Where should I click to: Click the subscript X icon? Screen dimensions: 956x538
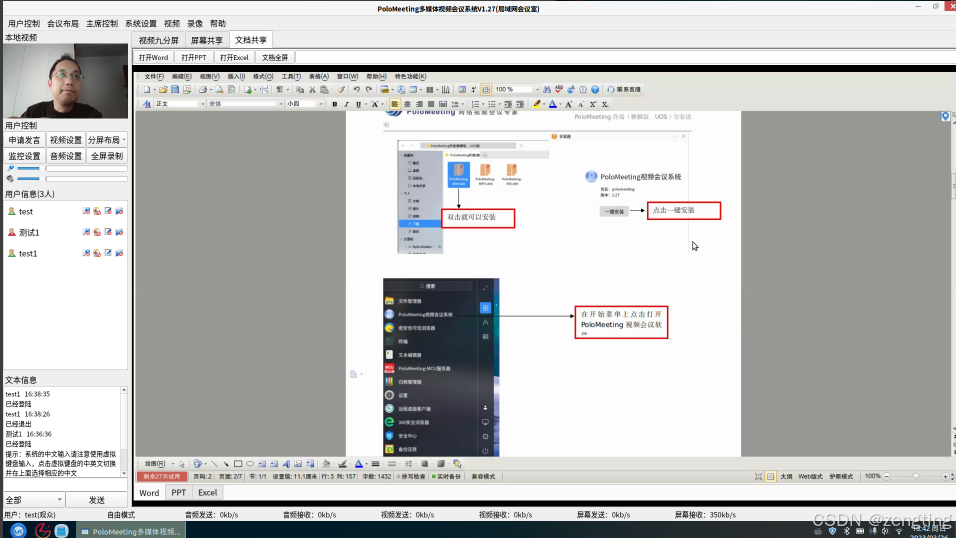(605, 104)
